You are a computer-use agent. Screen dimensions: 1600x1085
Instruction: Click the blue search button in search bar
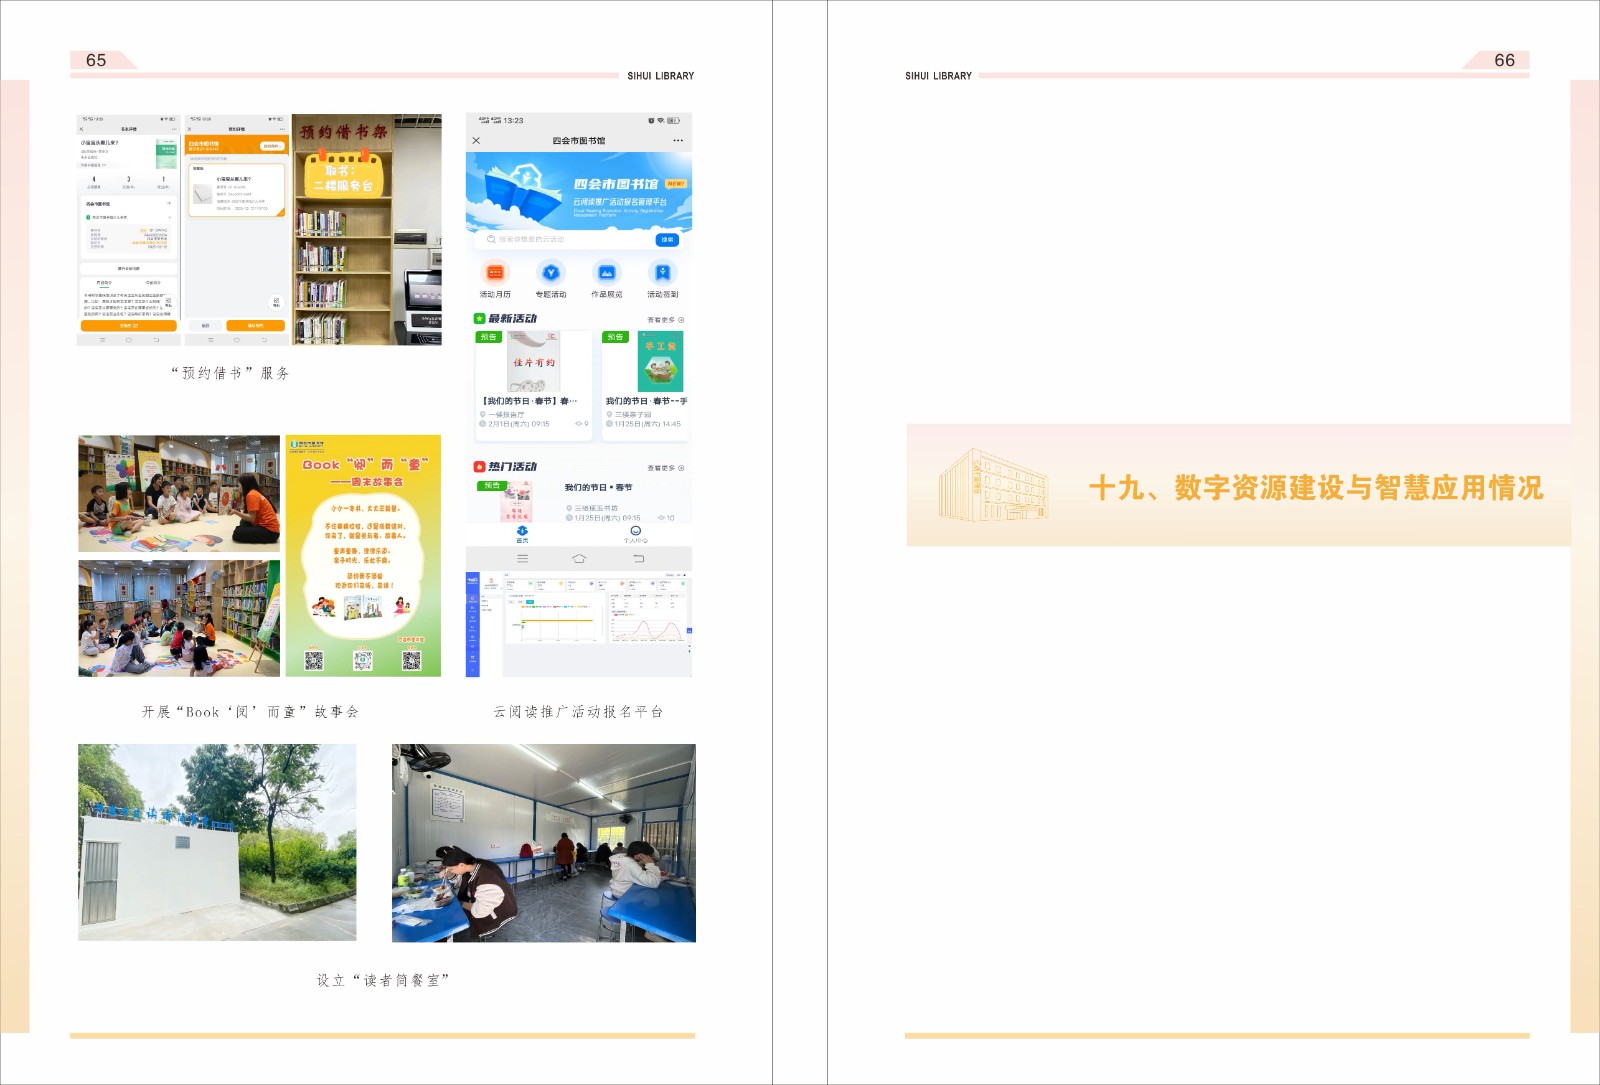667,240
